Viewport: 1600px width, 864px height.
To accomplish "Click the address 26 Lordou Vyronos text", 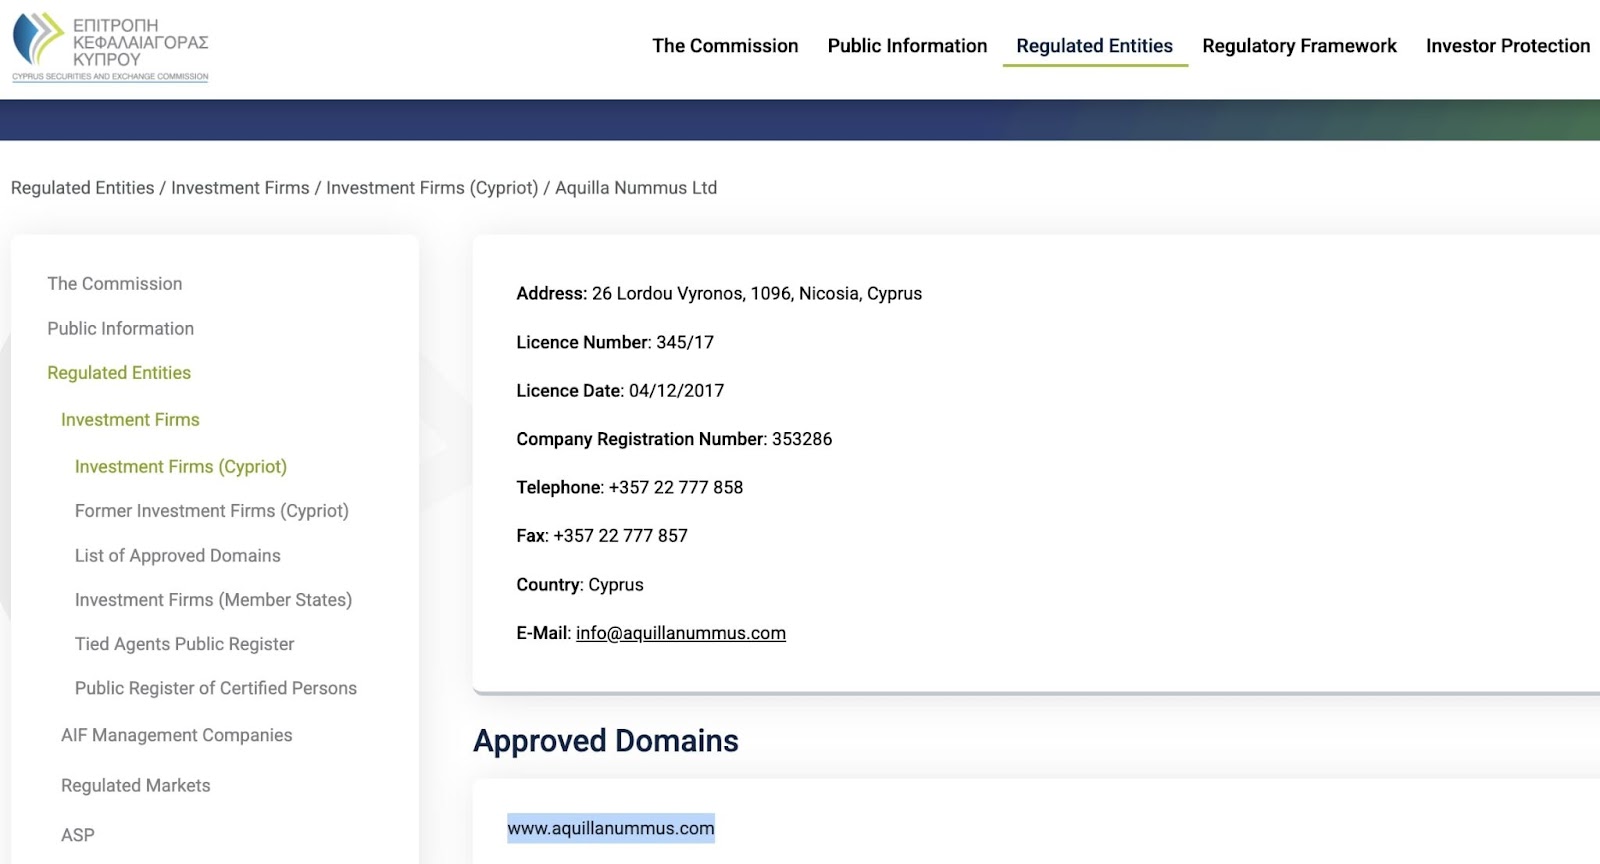I will pyautogui.click(x=719, y=294).
